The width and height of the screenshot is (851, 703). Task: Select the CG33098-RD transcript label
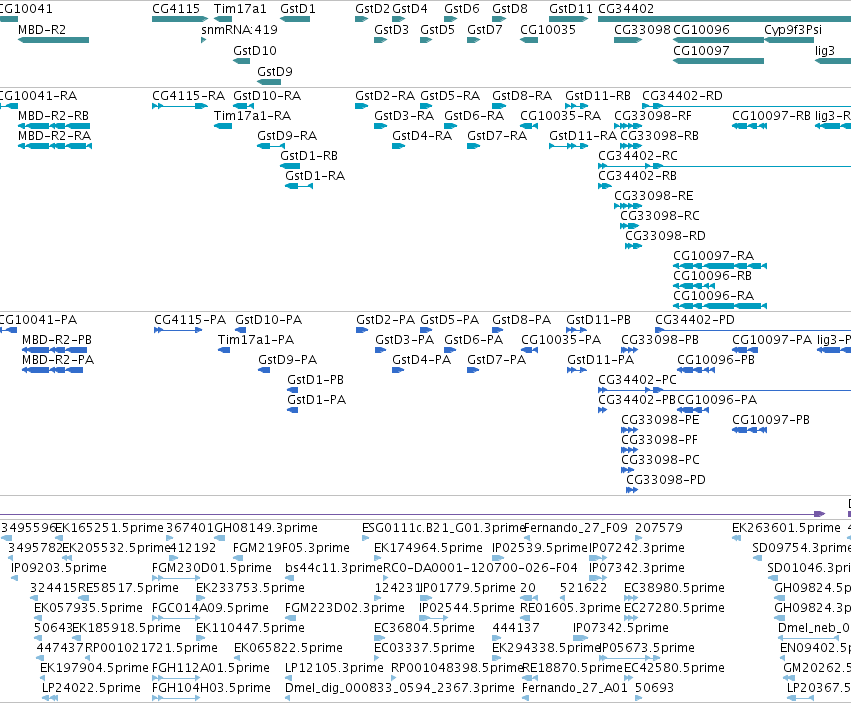coord(665,236)
